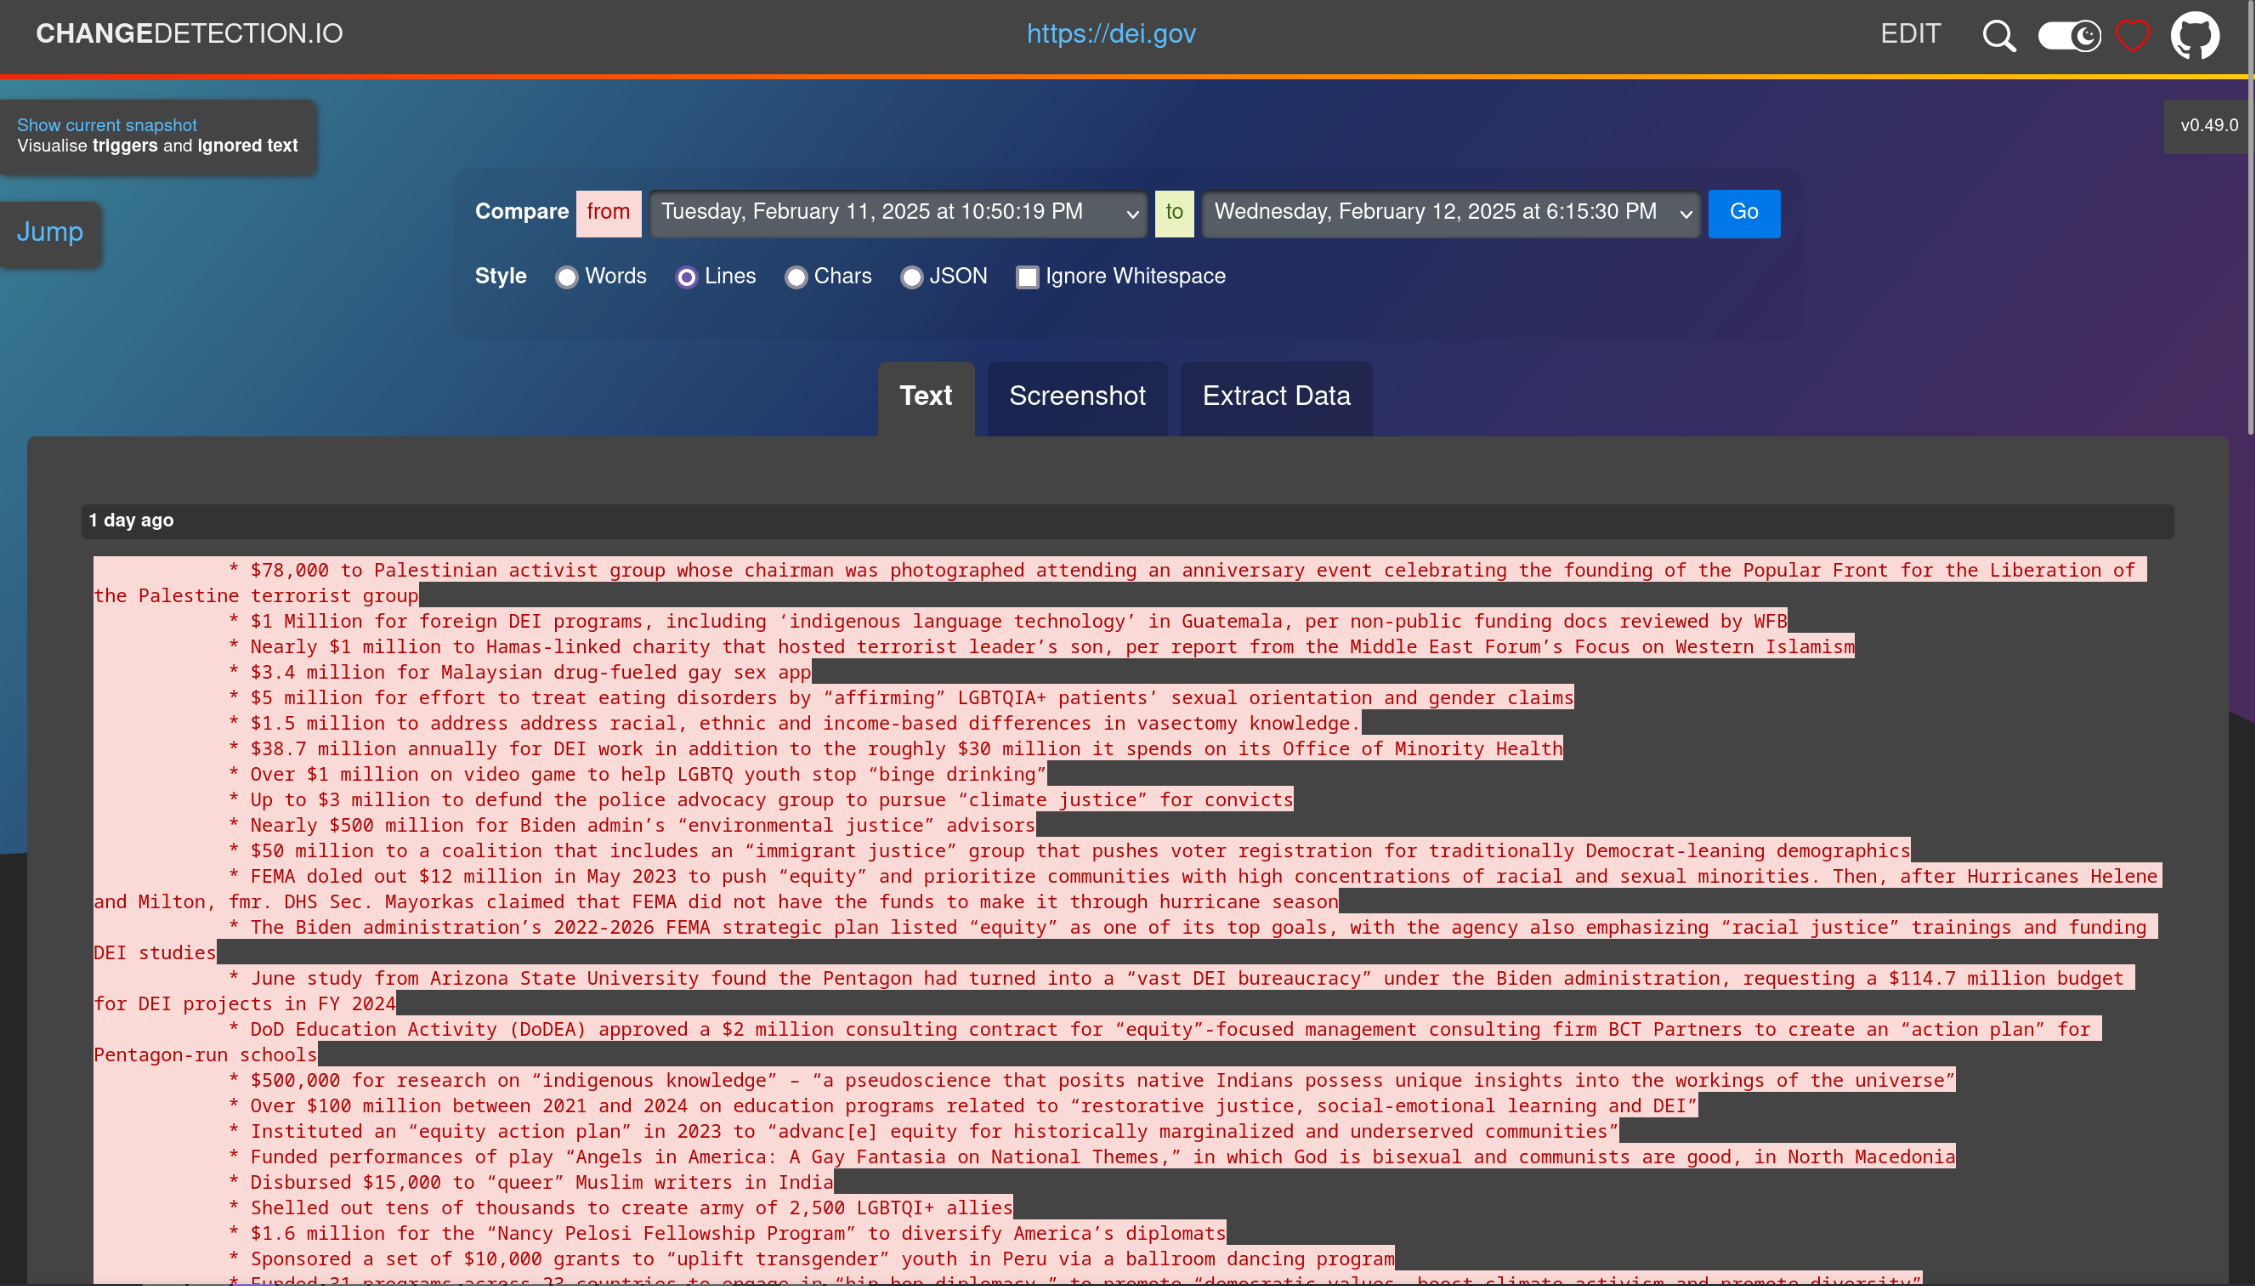Select the Text tab
Image resolution: width=2255 pixels, height=1286 pixels.
coord(925,397)
